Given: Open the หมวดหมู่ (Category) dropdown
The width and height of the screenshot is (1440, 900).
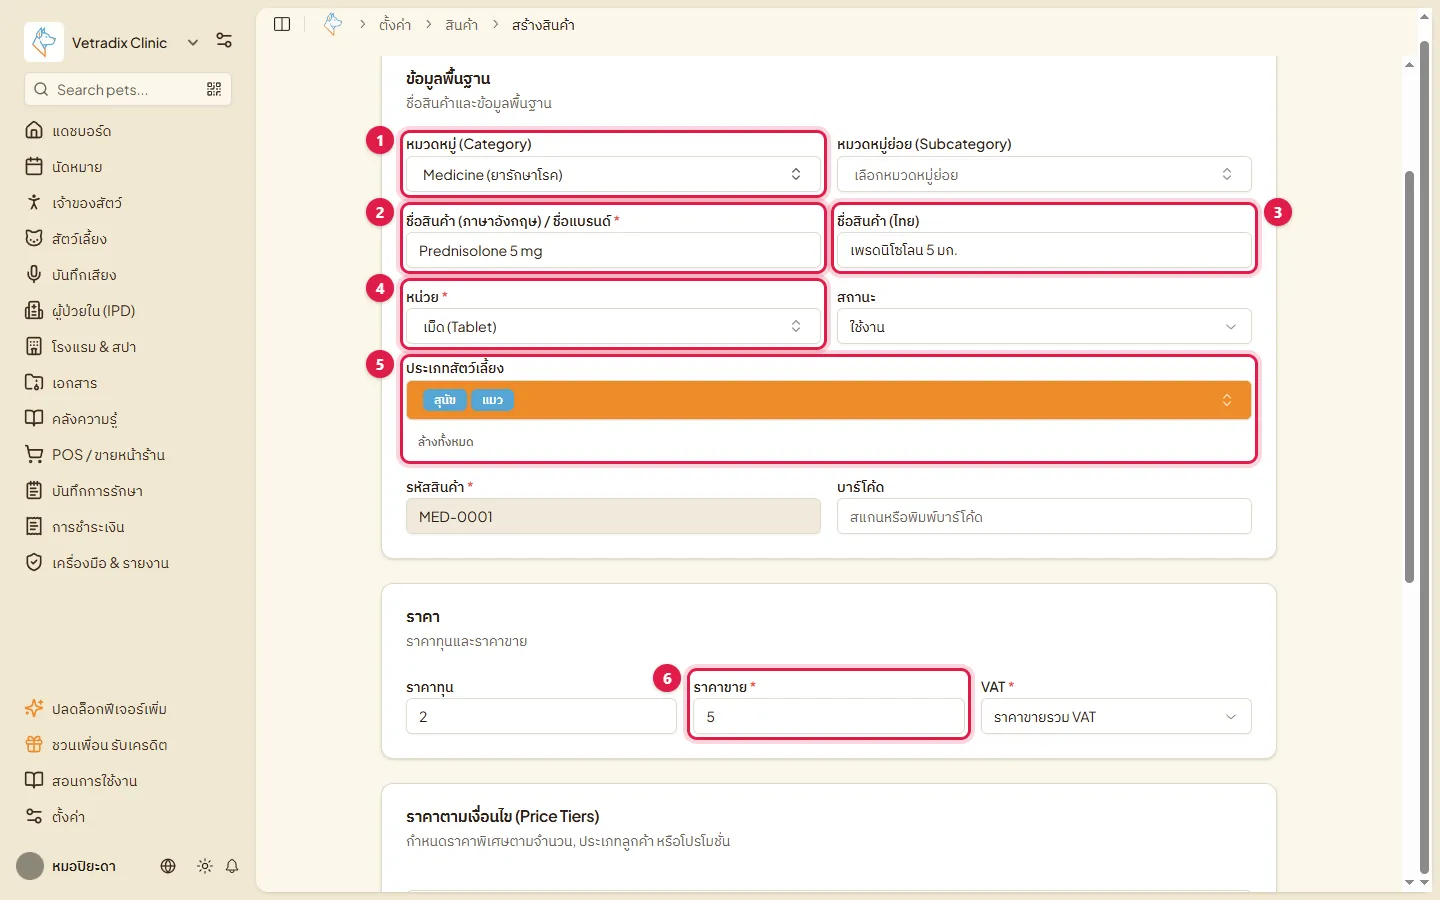Looking at the screenshot, I should [x=613, y=174].
